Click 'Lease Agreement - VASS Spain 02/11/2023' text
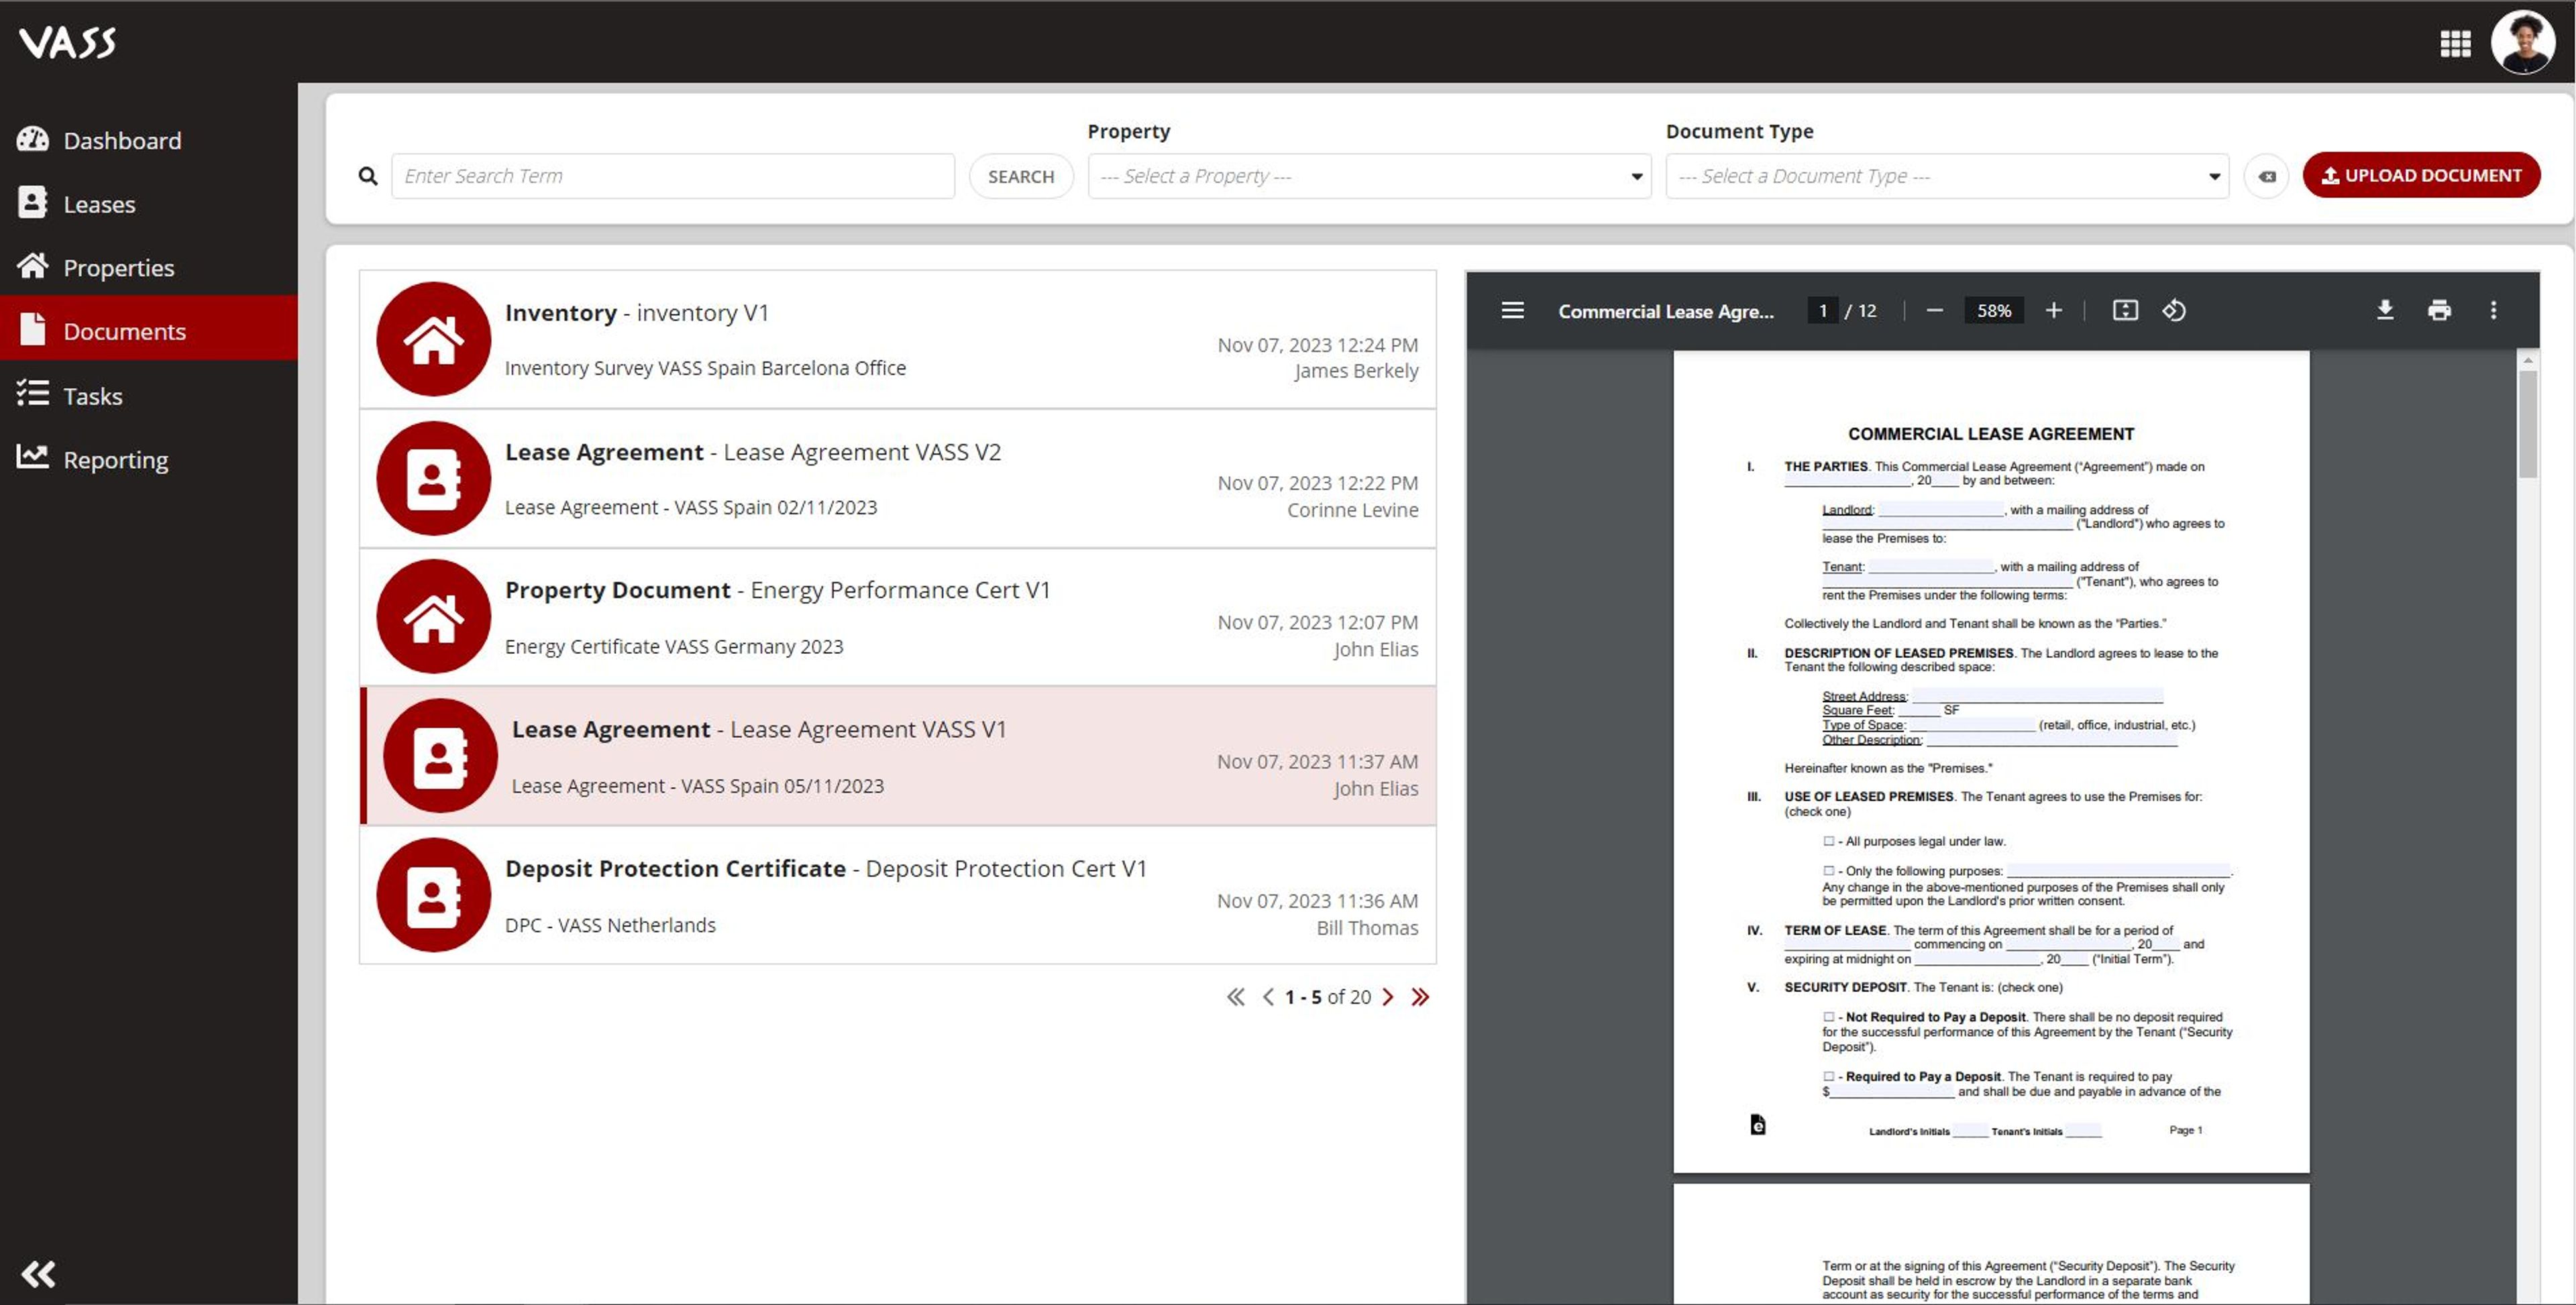 tap(690, 507)
